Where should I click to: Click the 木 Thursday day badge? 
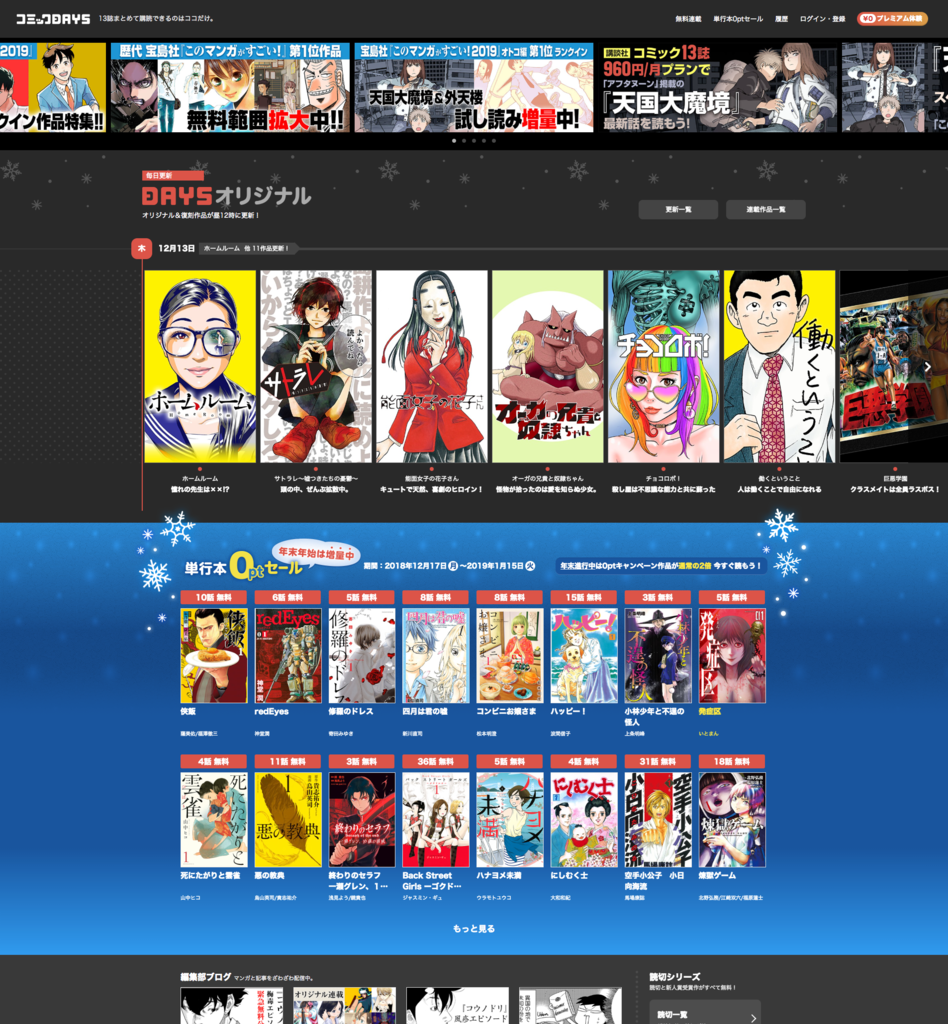pyautogui.click(x=142, y=248)
